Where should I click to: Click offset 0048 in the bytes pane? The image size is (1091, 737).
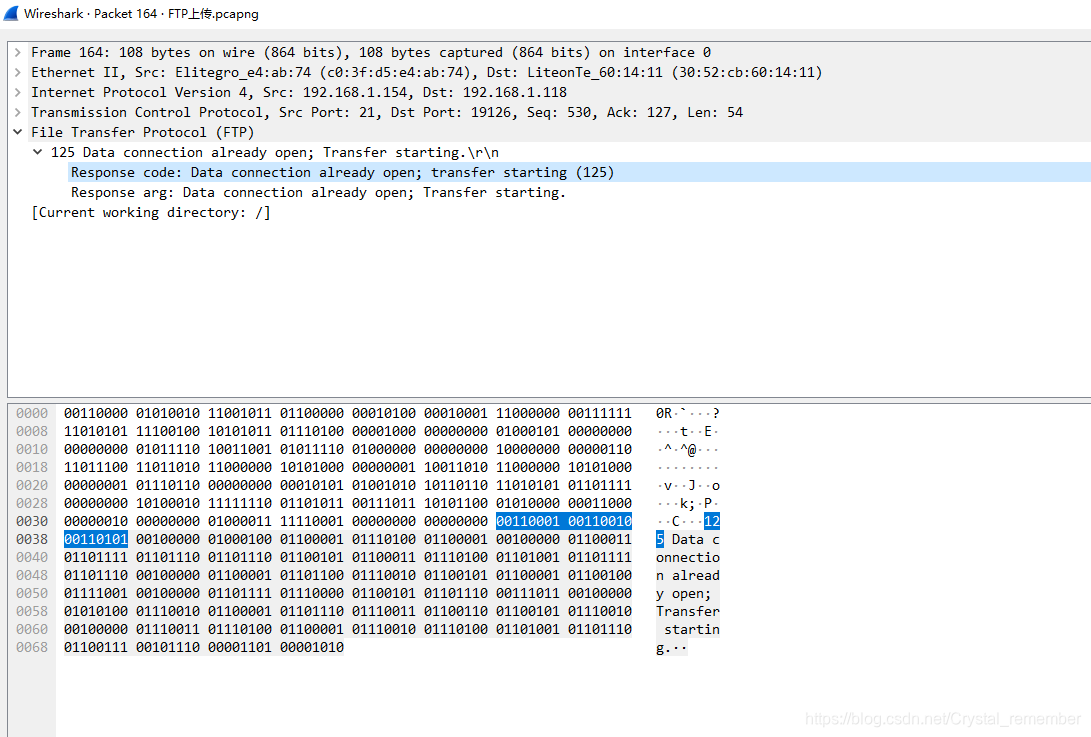click(x=32, y=576)
